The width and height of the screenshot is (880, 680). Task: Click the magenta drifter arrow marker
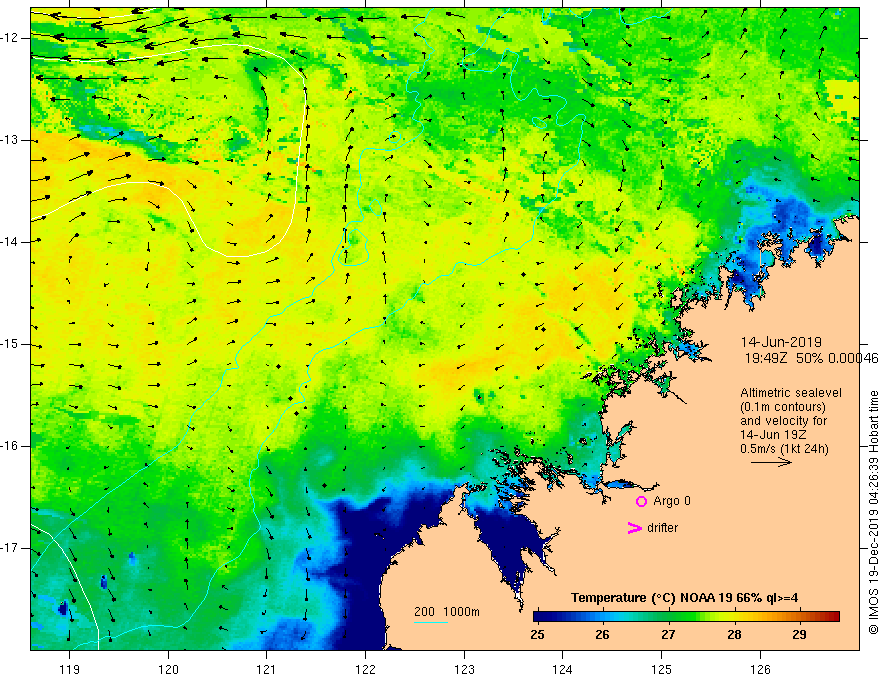point(634,528)
